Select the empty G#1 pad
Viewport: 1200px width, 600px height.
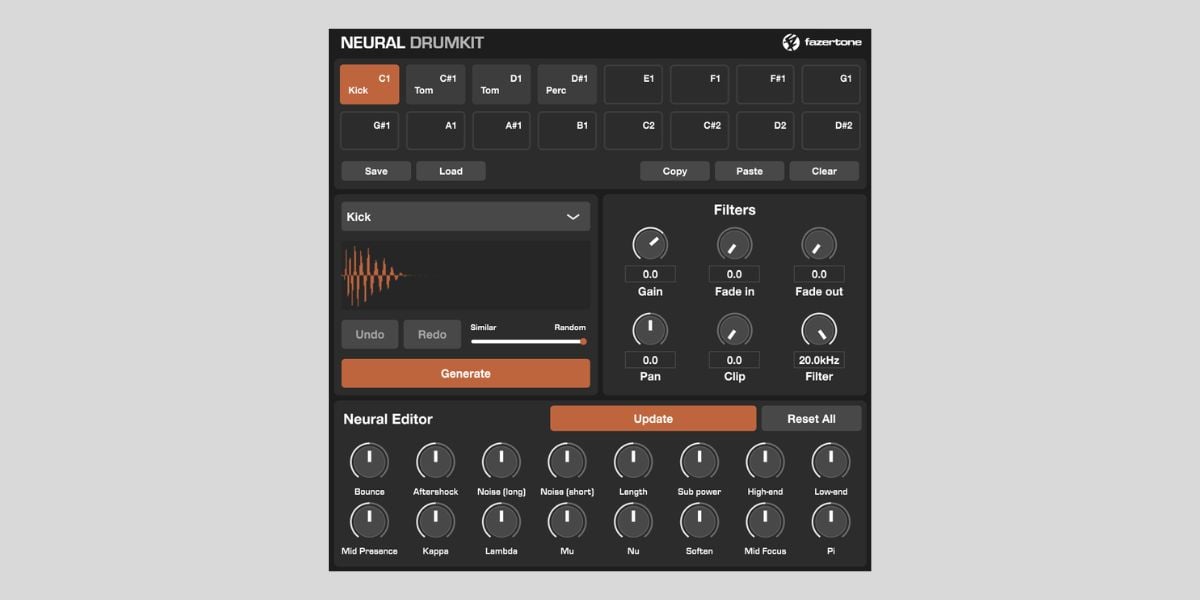click(369, 131)
